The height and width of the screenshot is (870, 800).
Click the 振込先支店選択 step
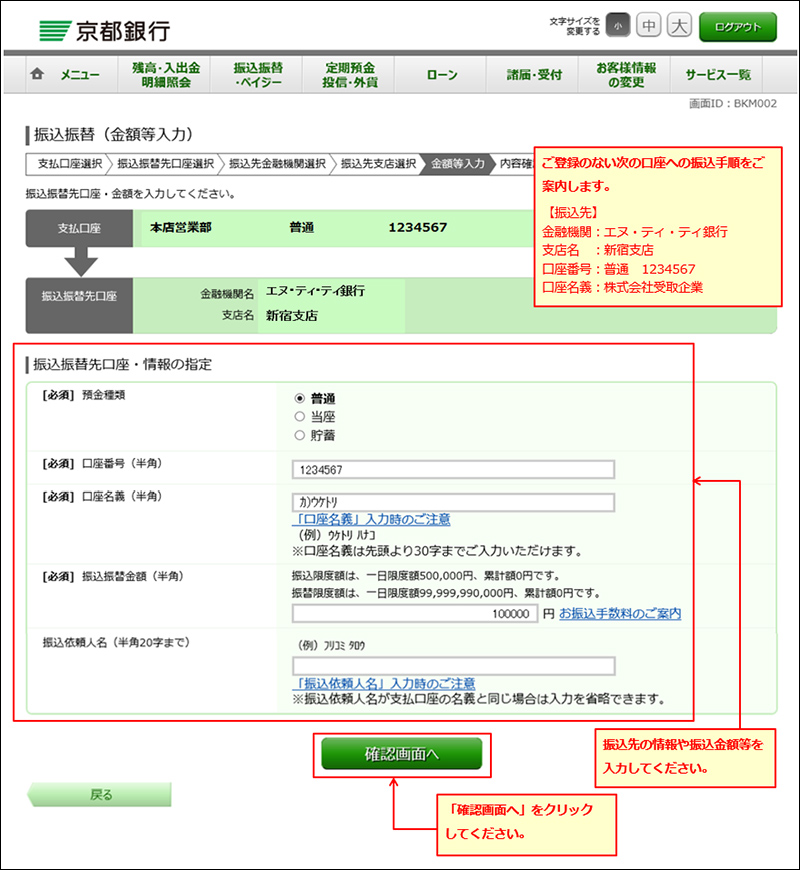tap(378, 164)
